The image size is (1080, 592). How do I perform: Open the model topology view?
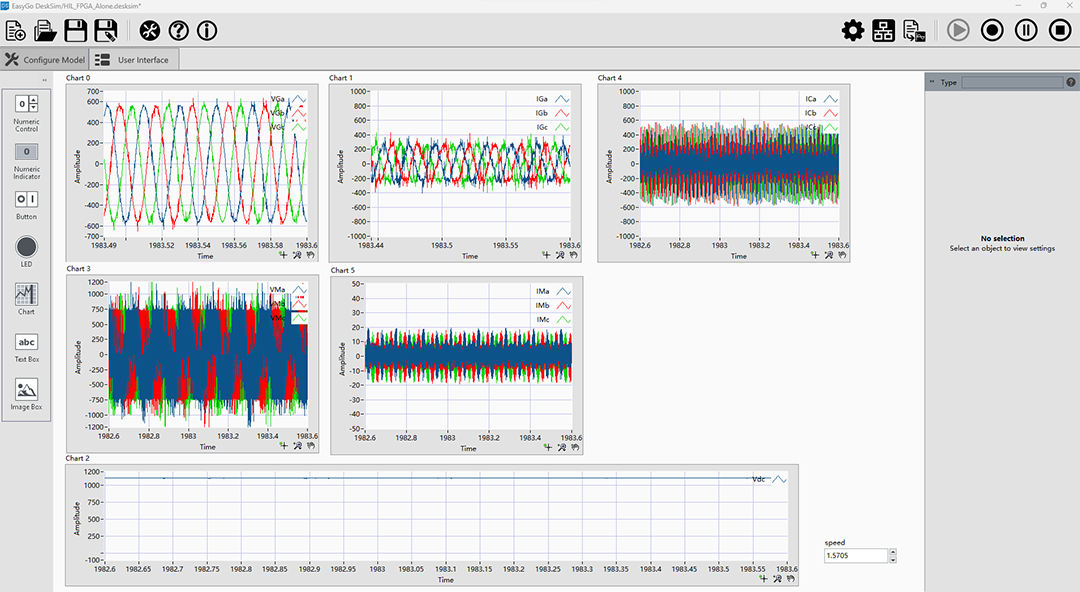[882, 30]
